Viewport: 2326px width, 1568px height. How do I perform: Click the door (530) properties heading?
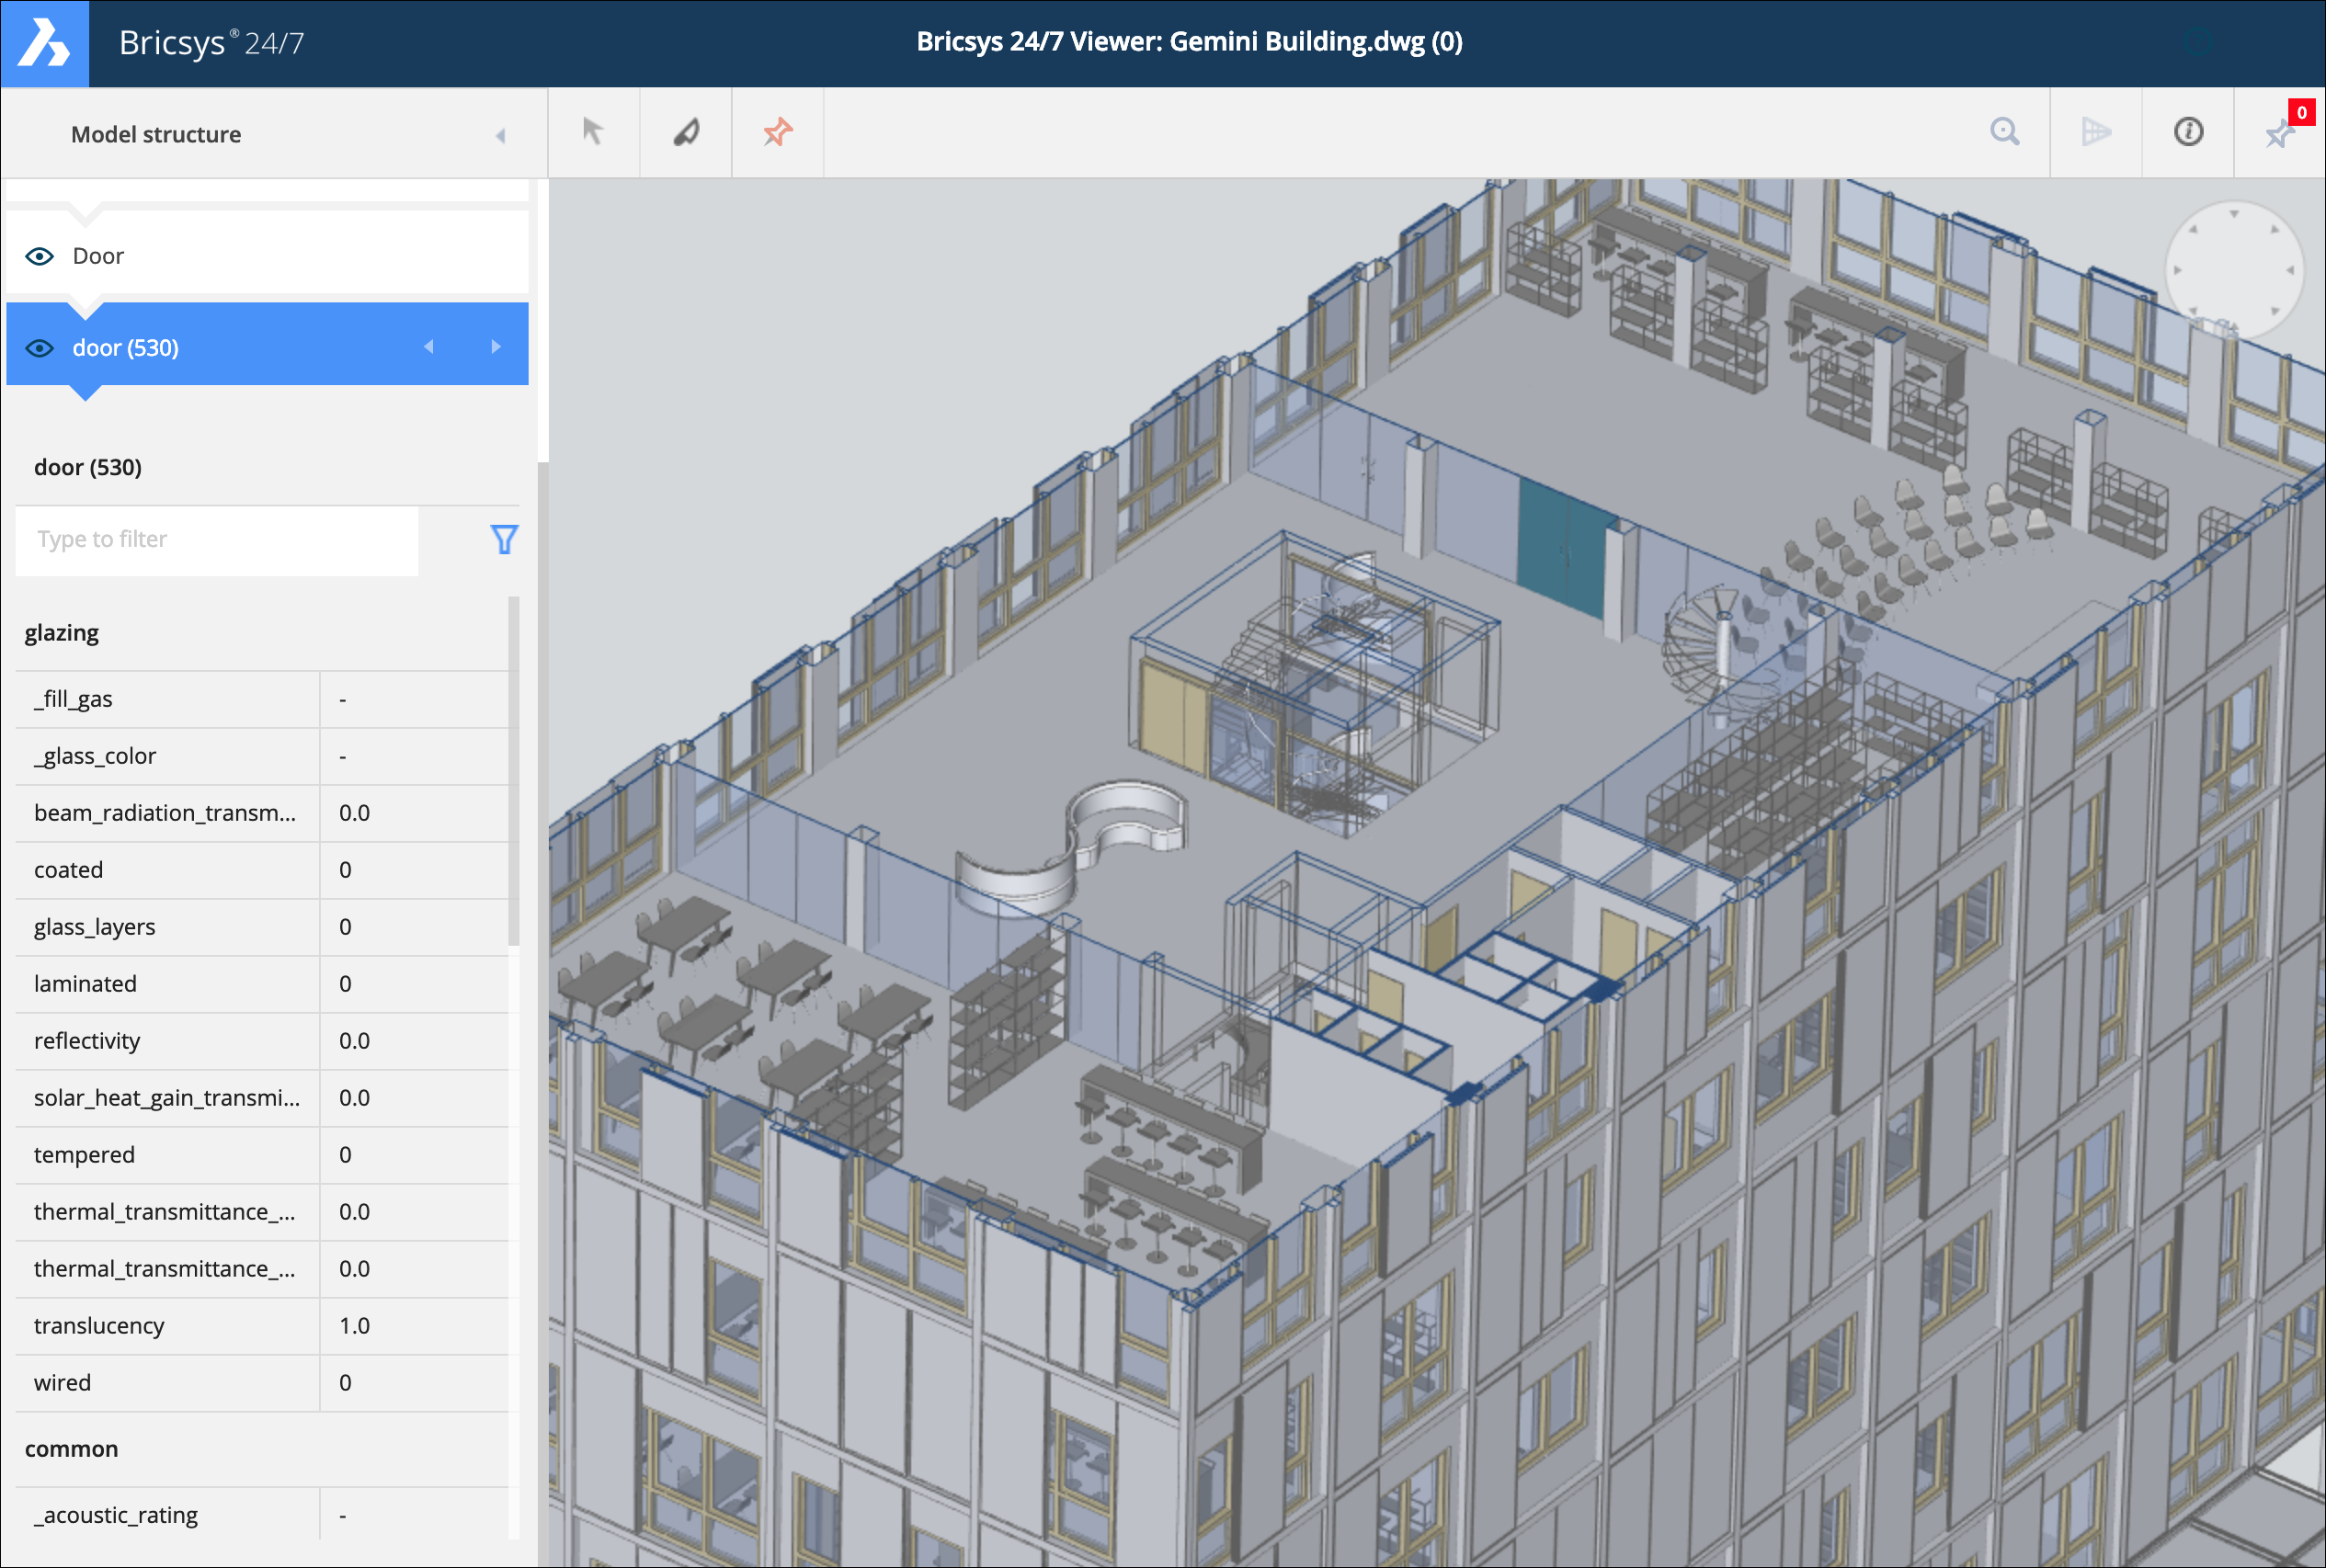(88, 468)
